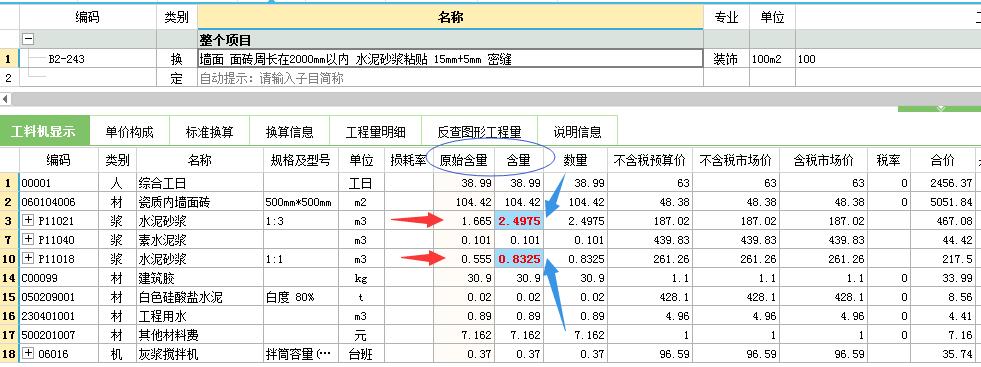Switch to the 工料机显示 tab
The width and height of the screenshot is (981, 367).
[44, 132]
